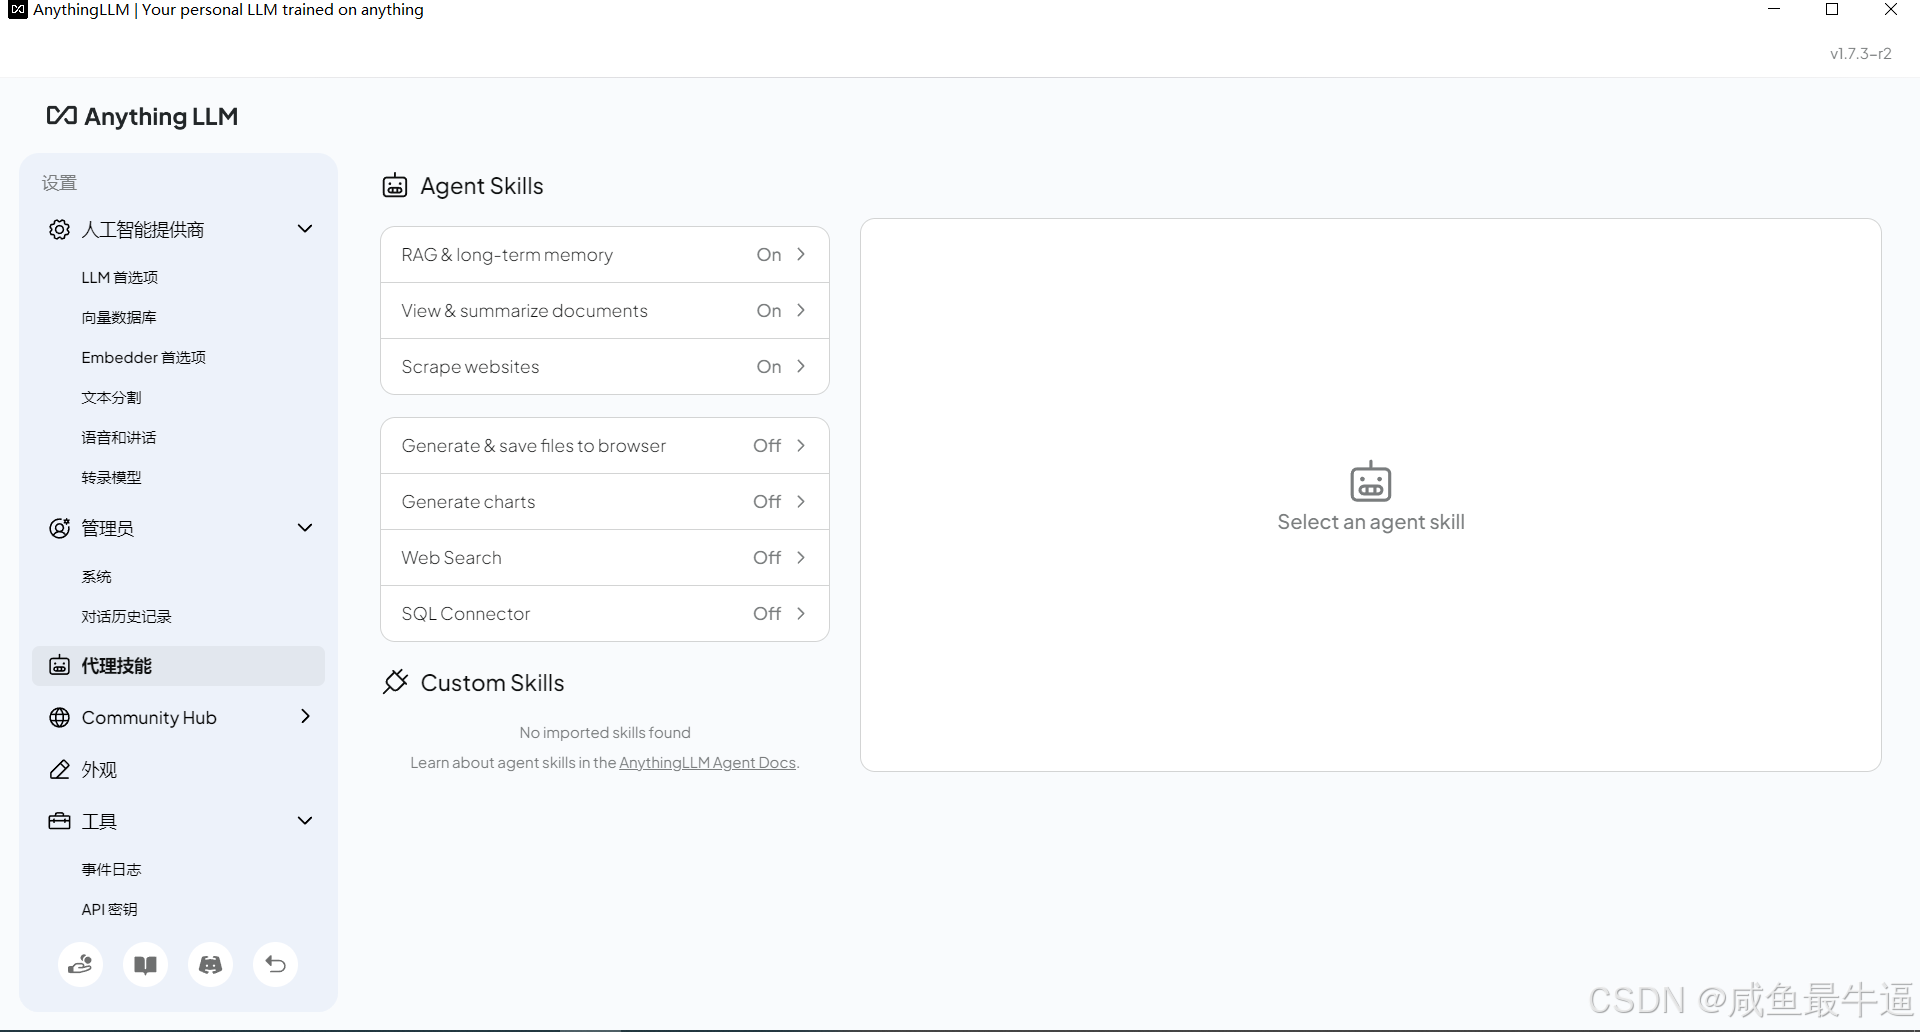This screenshot has width=1920, height=1032.
Task: Click the Anything LLM logo
Action: [x=142, y=117]
